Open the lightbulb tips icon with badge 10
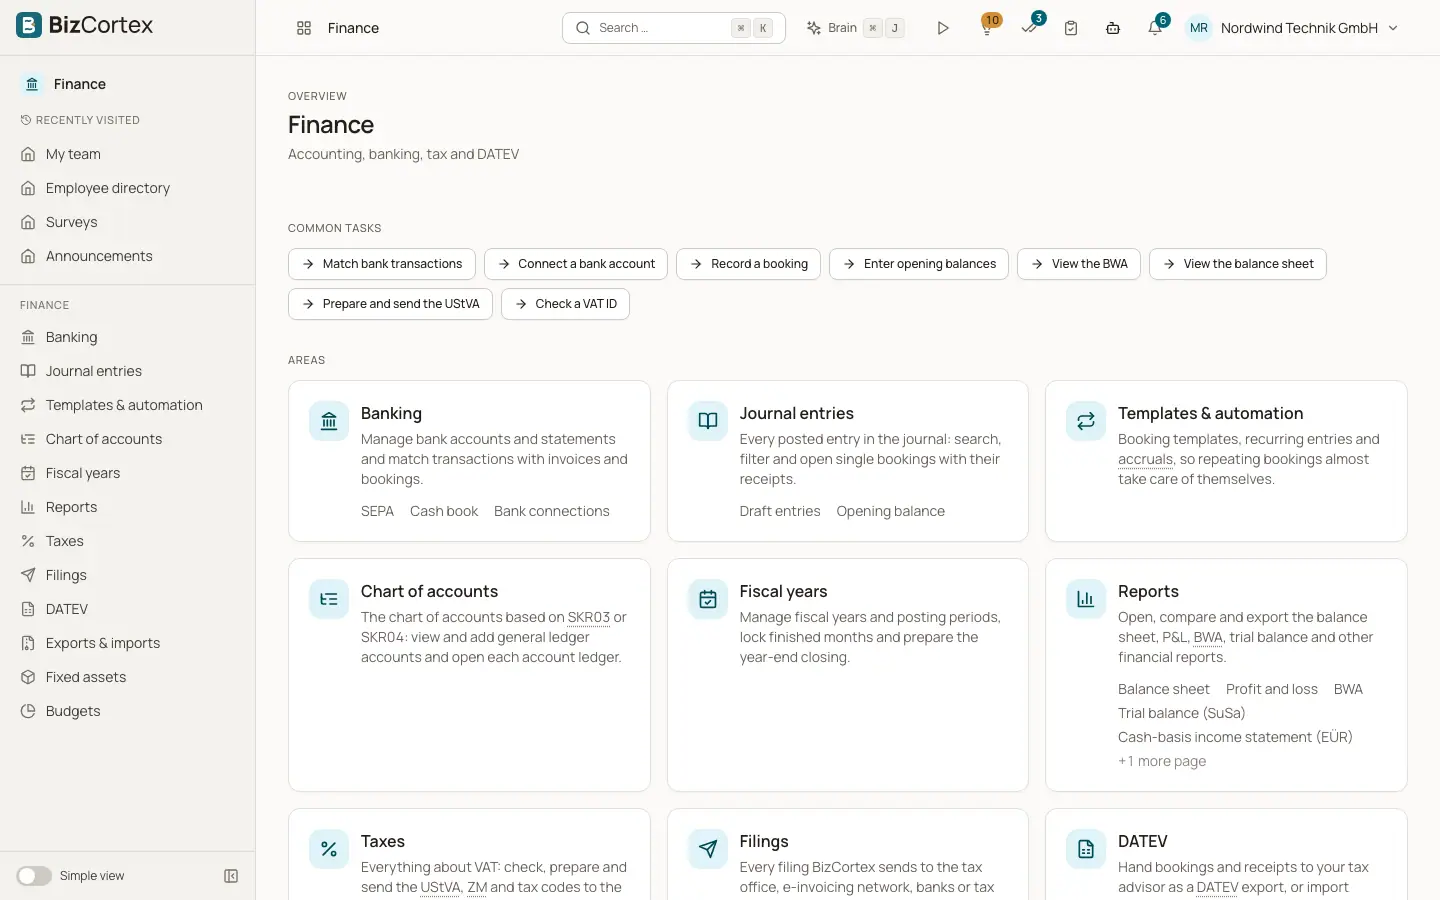The width and height of the screenshot is (1440, 900). [987, 28]
